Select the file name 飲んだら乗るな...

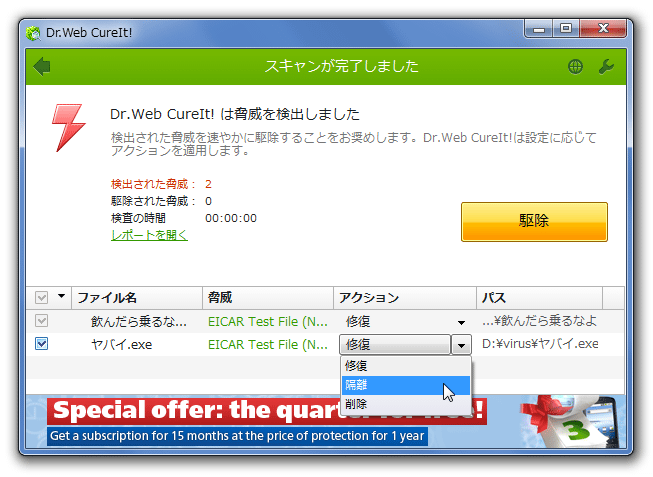[x=139, y=322]
